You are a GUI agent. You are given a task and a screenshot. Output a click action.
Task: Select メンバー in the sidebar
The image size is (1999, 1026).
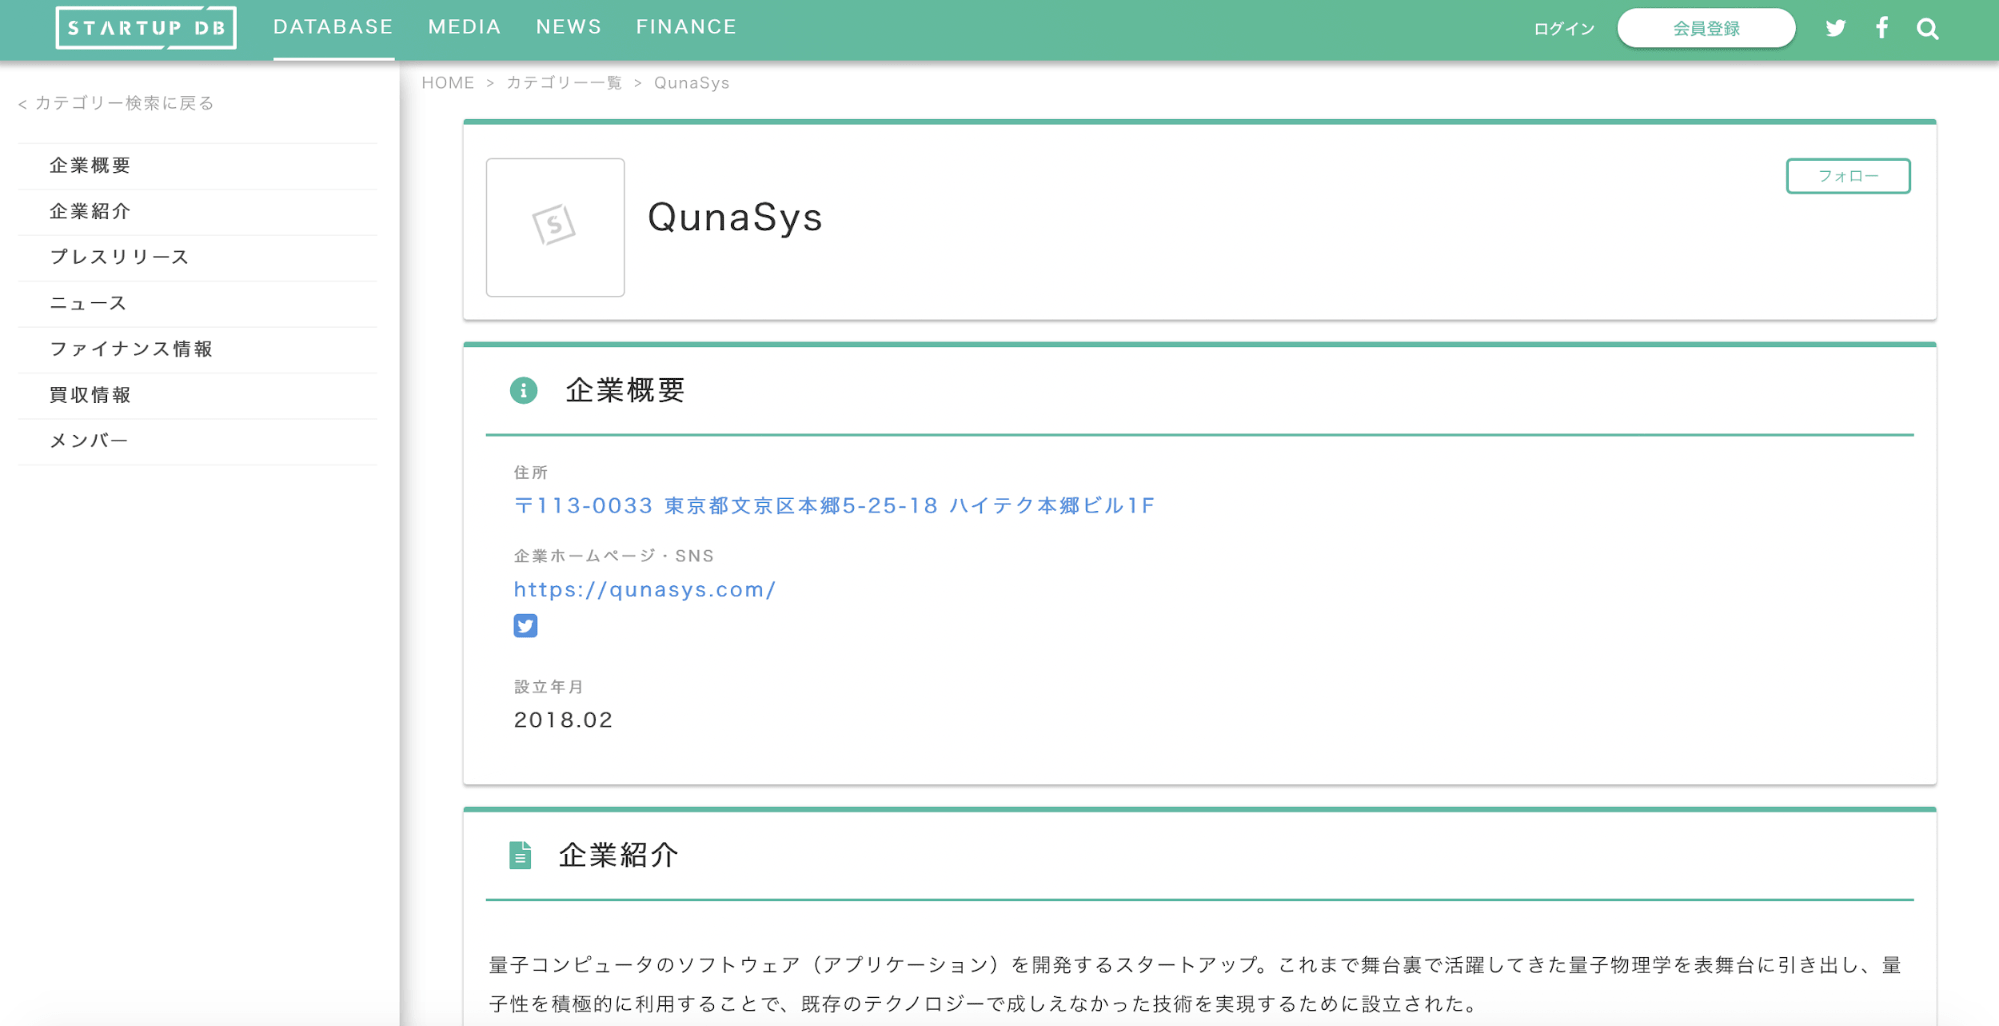pyautogui.click(x=198, y=442)
